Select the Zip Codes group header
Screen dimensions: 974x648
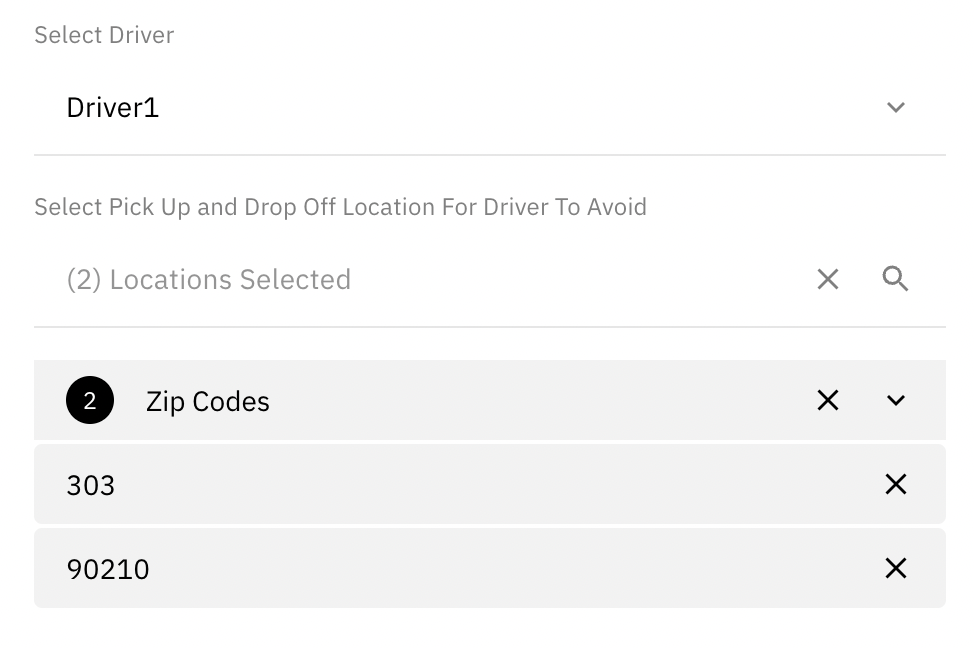[208, 400]
